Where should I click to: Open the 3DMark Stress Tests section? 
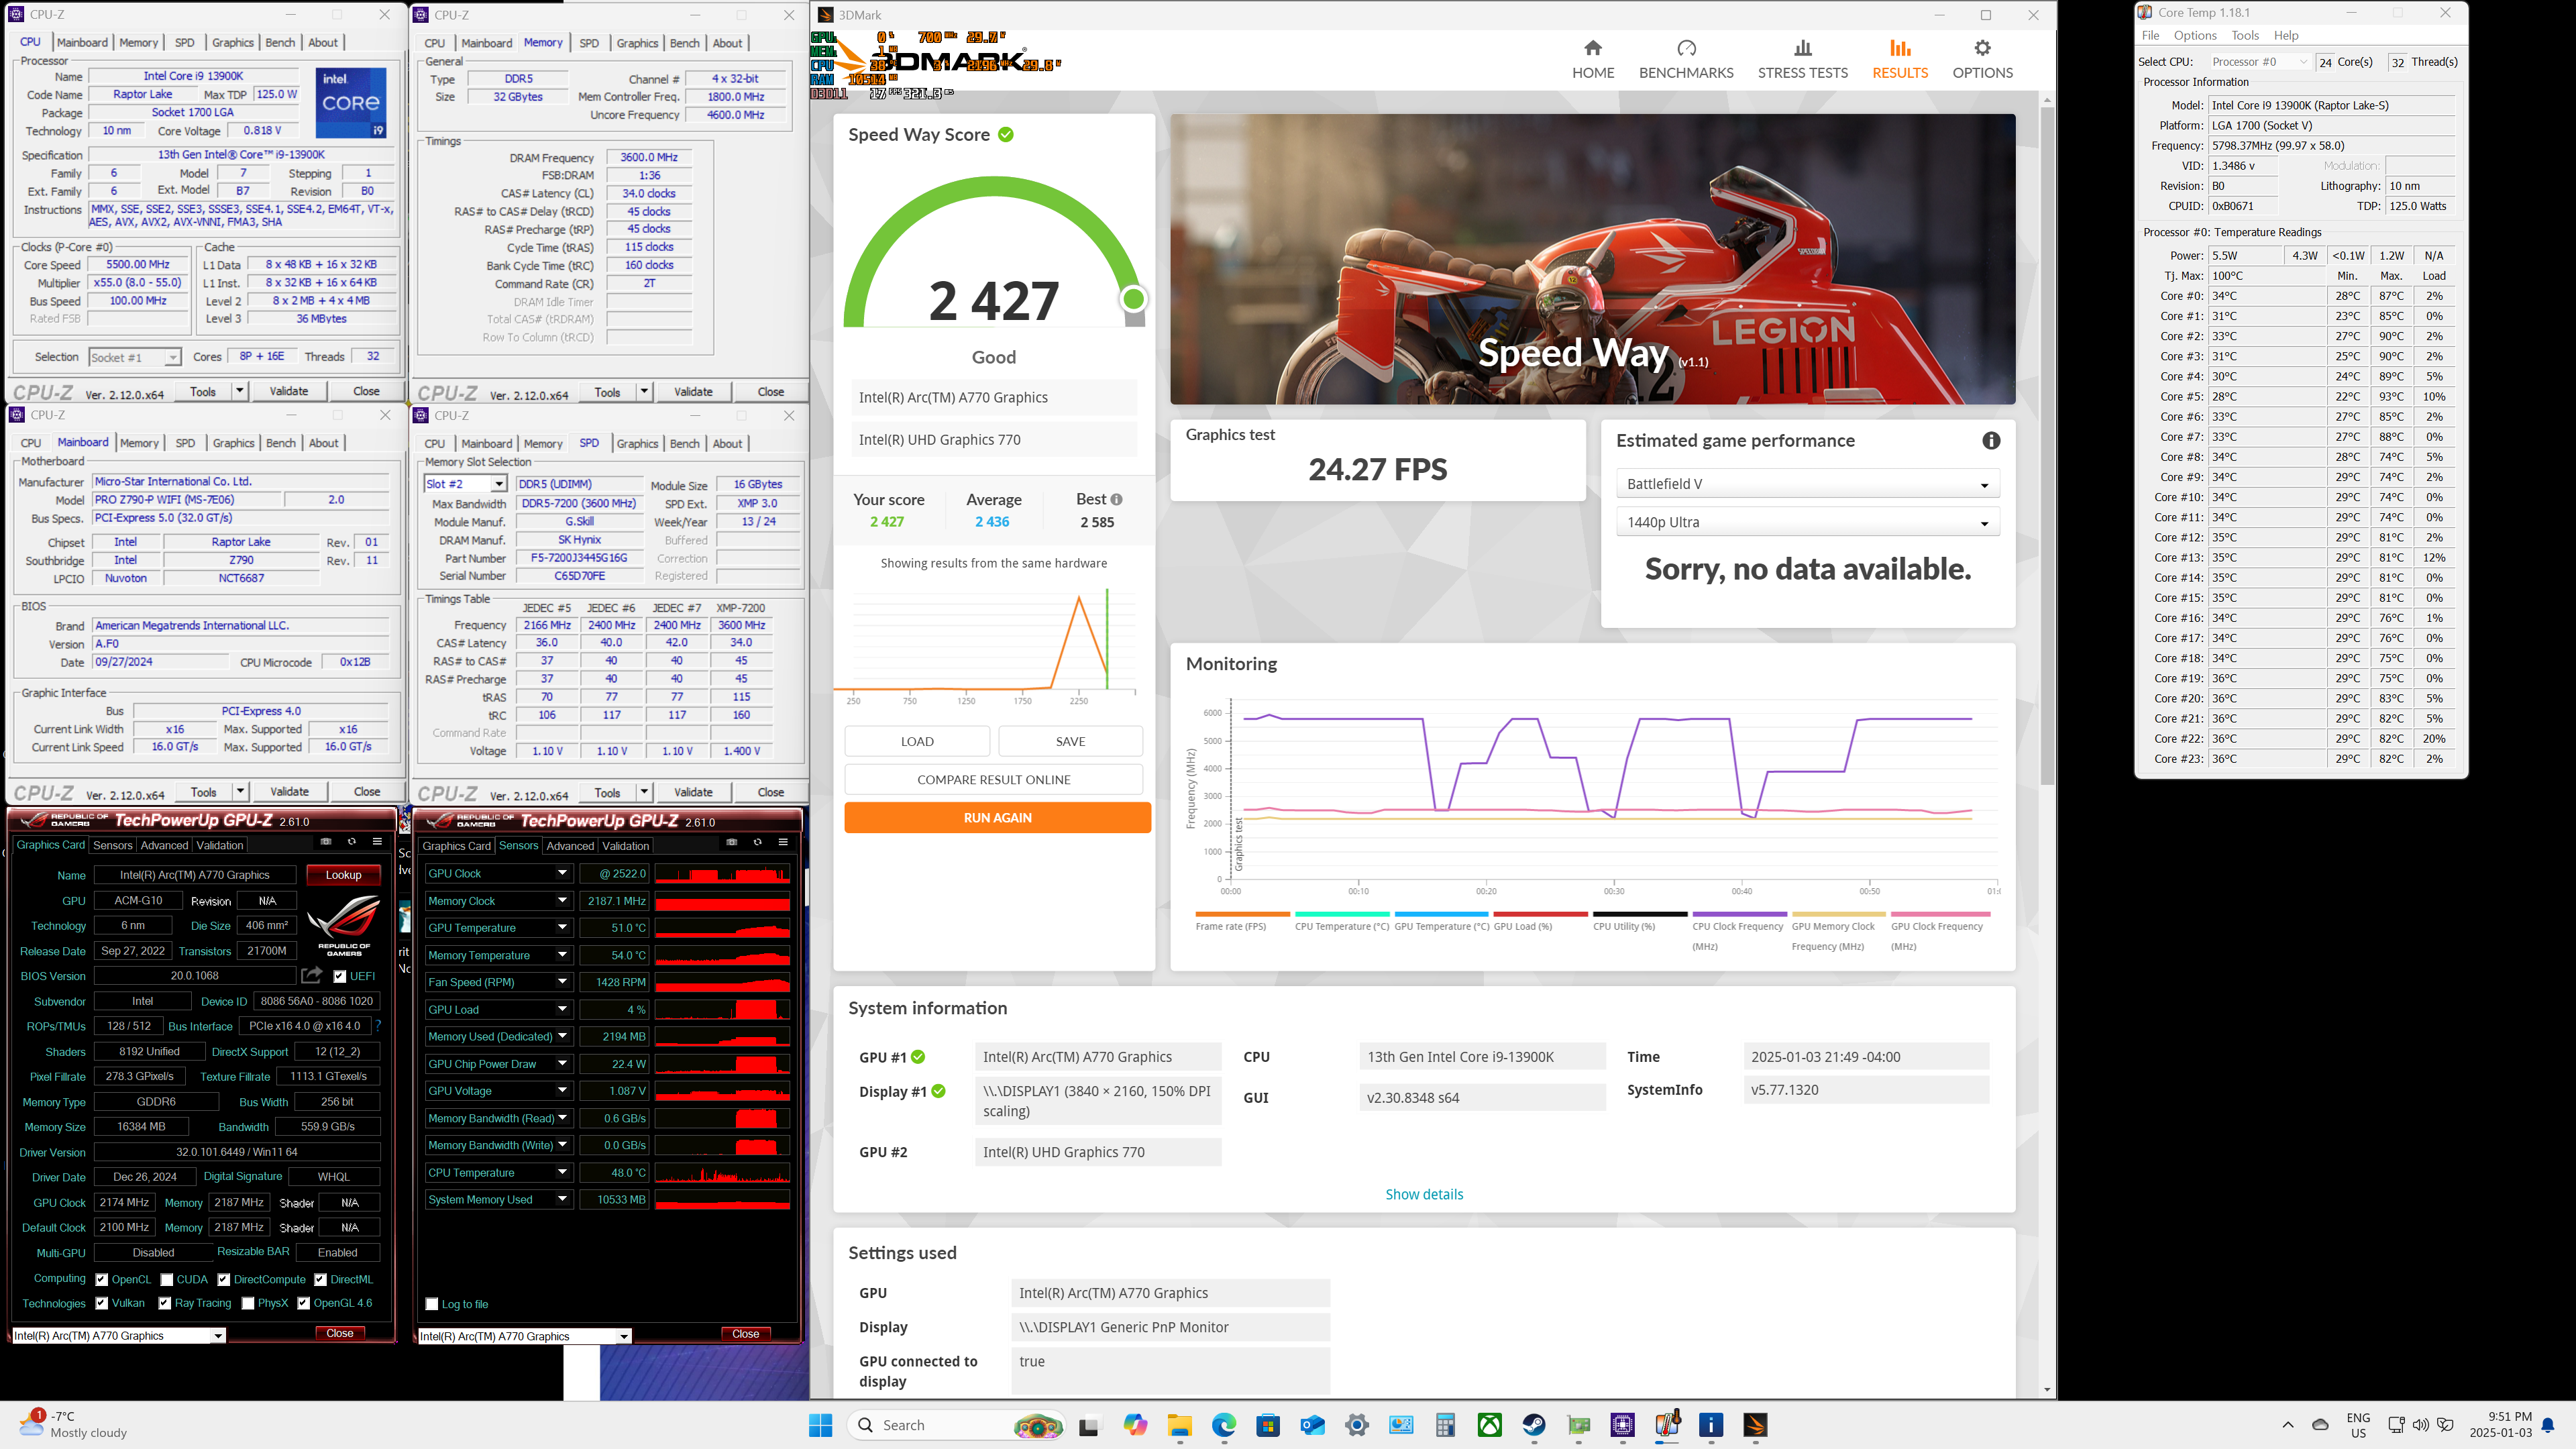(x=1802, y=59)
